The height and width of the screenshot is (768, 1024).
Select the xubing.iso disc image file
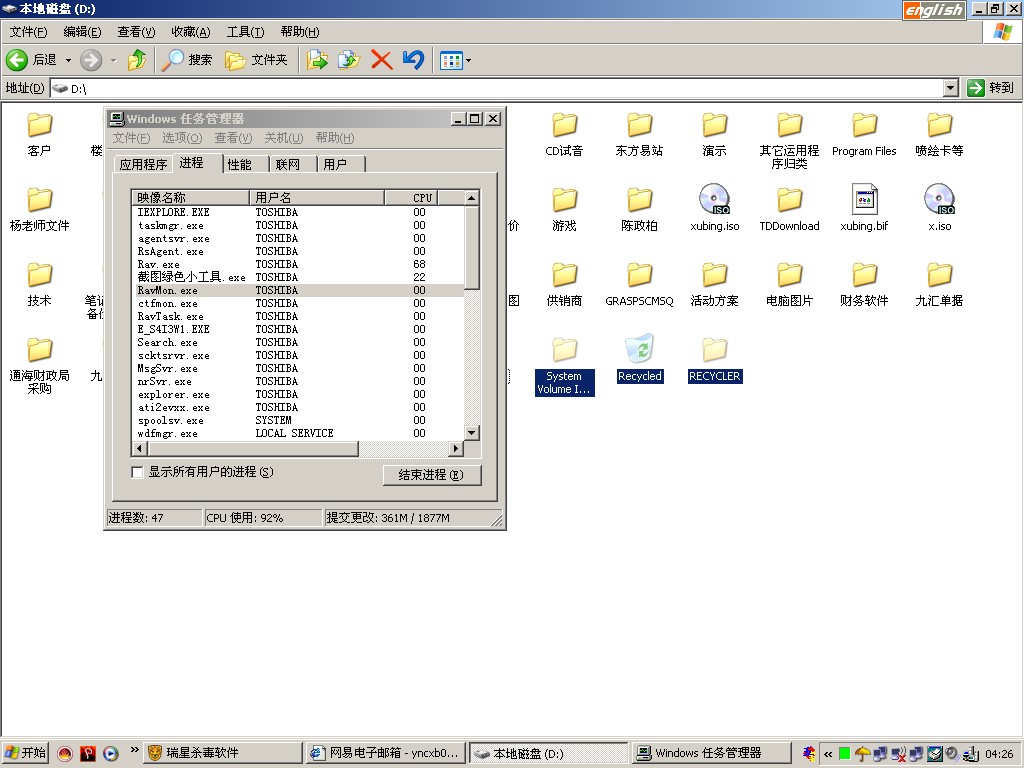[714, 201]
